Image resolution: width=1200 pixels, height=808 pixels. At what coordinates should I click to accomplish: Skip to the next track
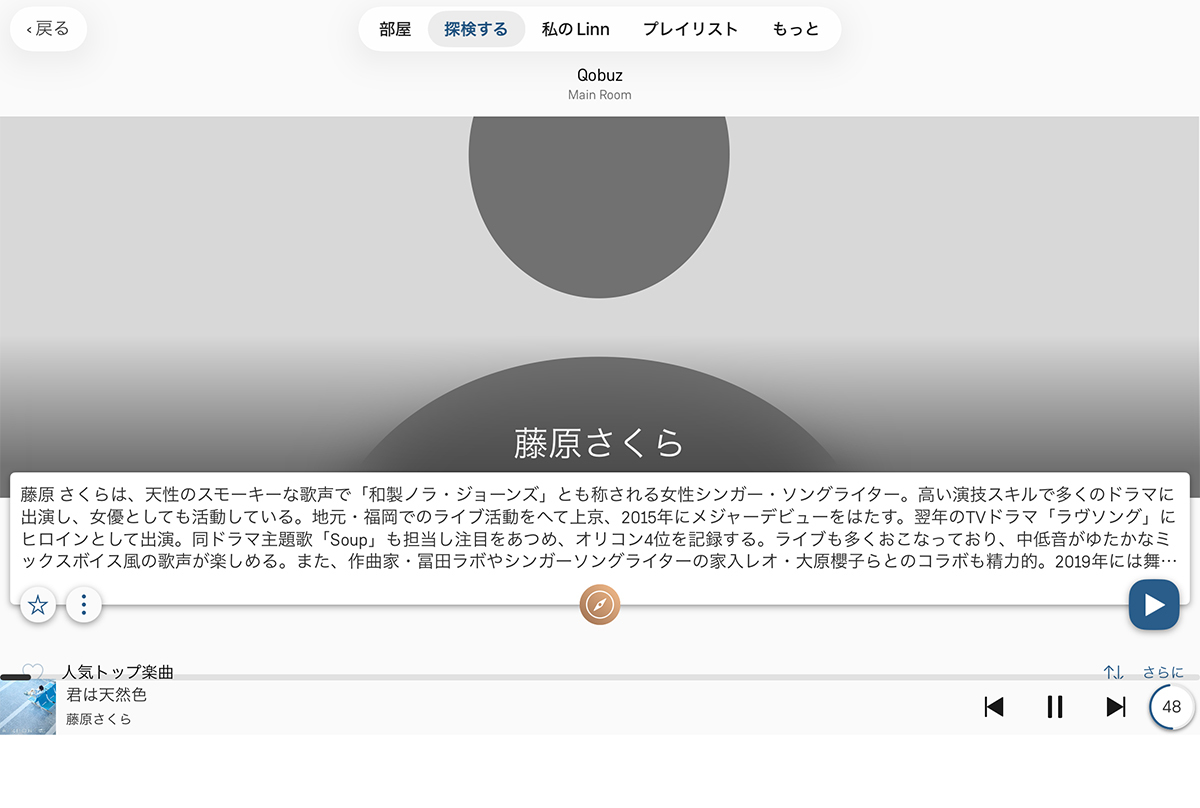point(1116,707)
